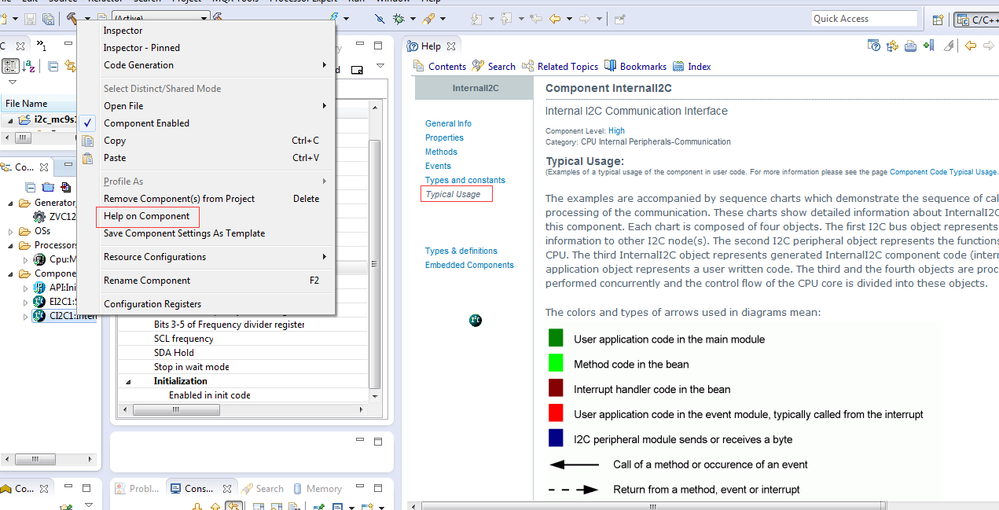Screen dimensions: 999x510
Task: Click the Open Perspective icon
Action: [937, 20]
